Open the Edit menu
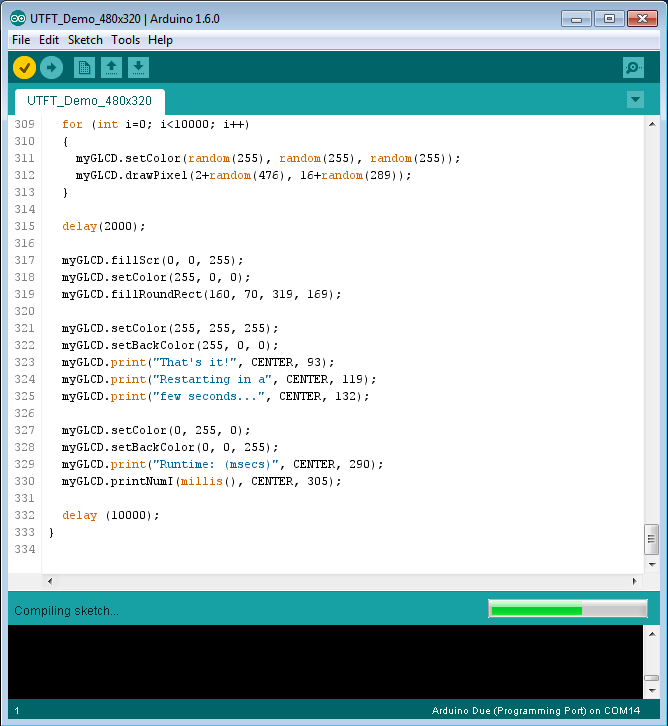The width and height of the screenshot is (668, 726). pos(49,40)
